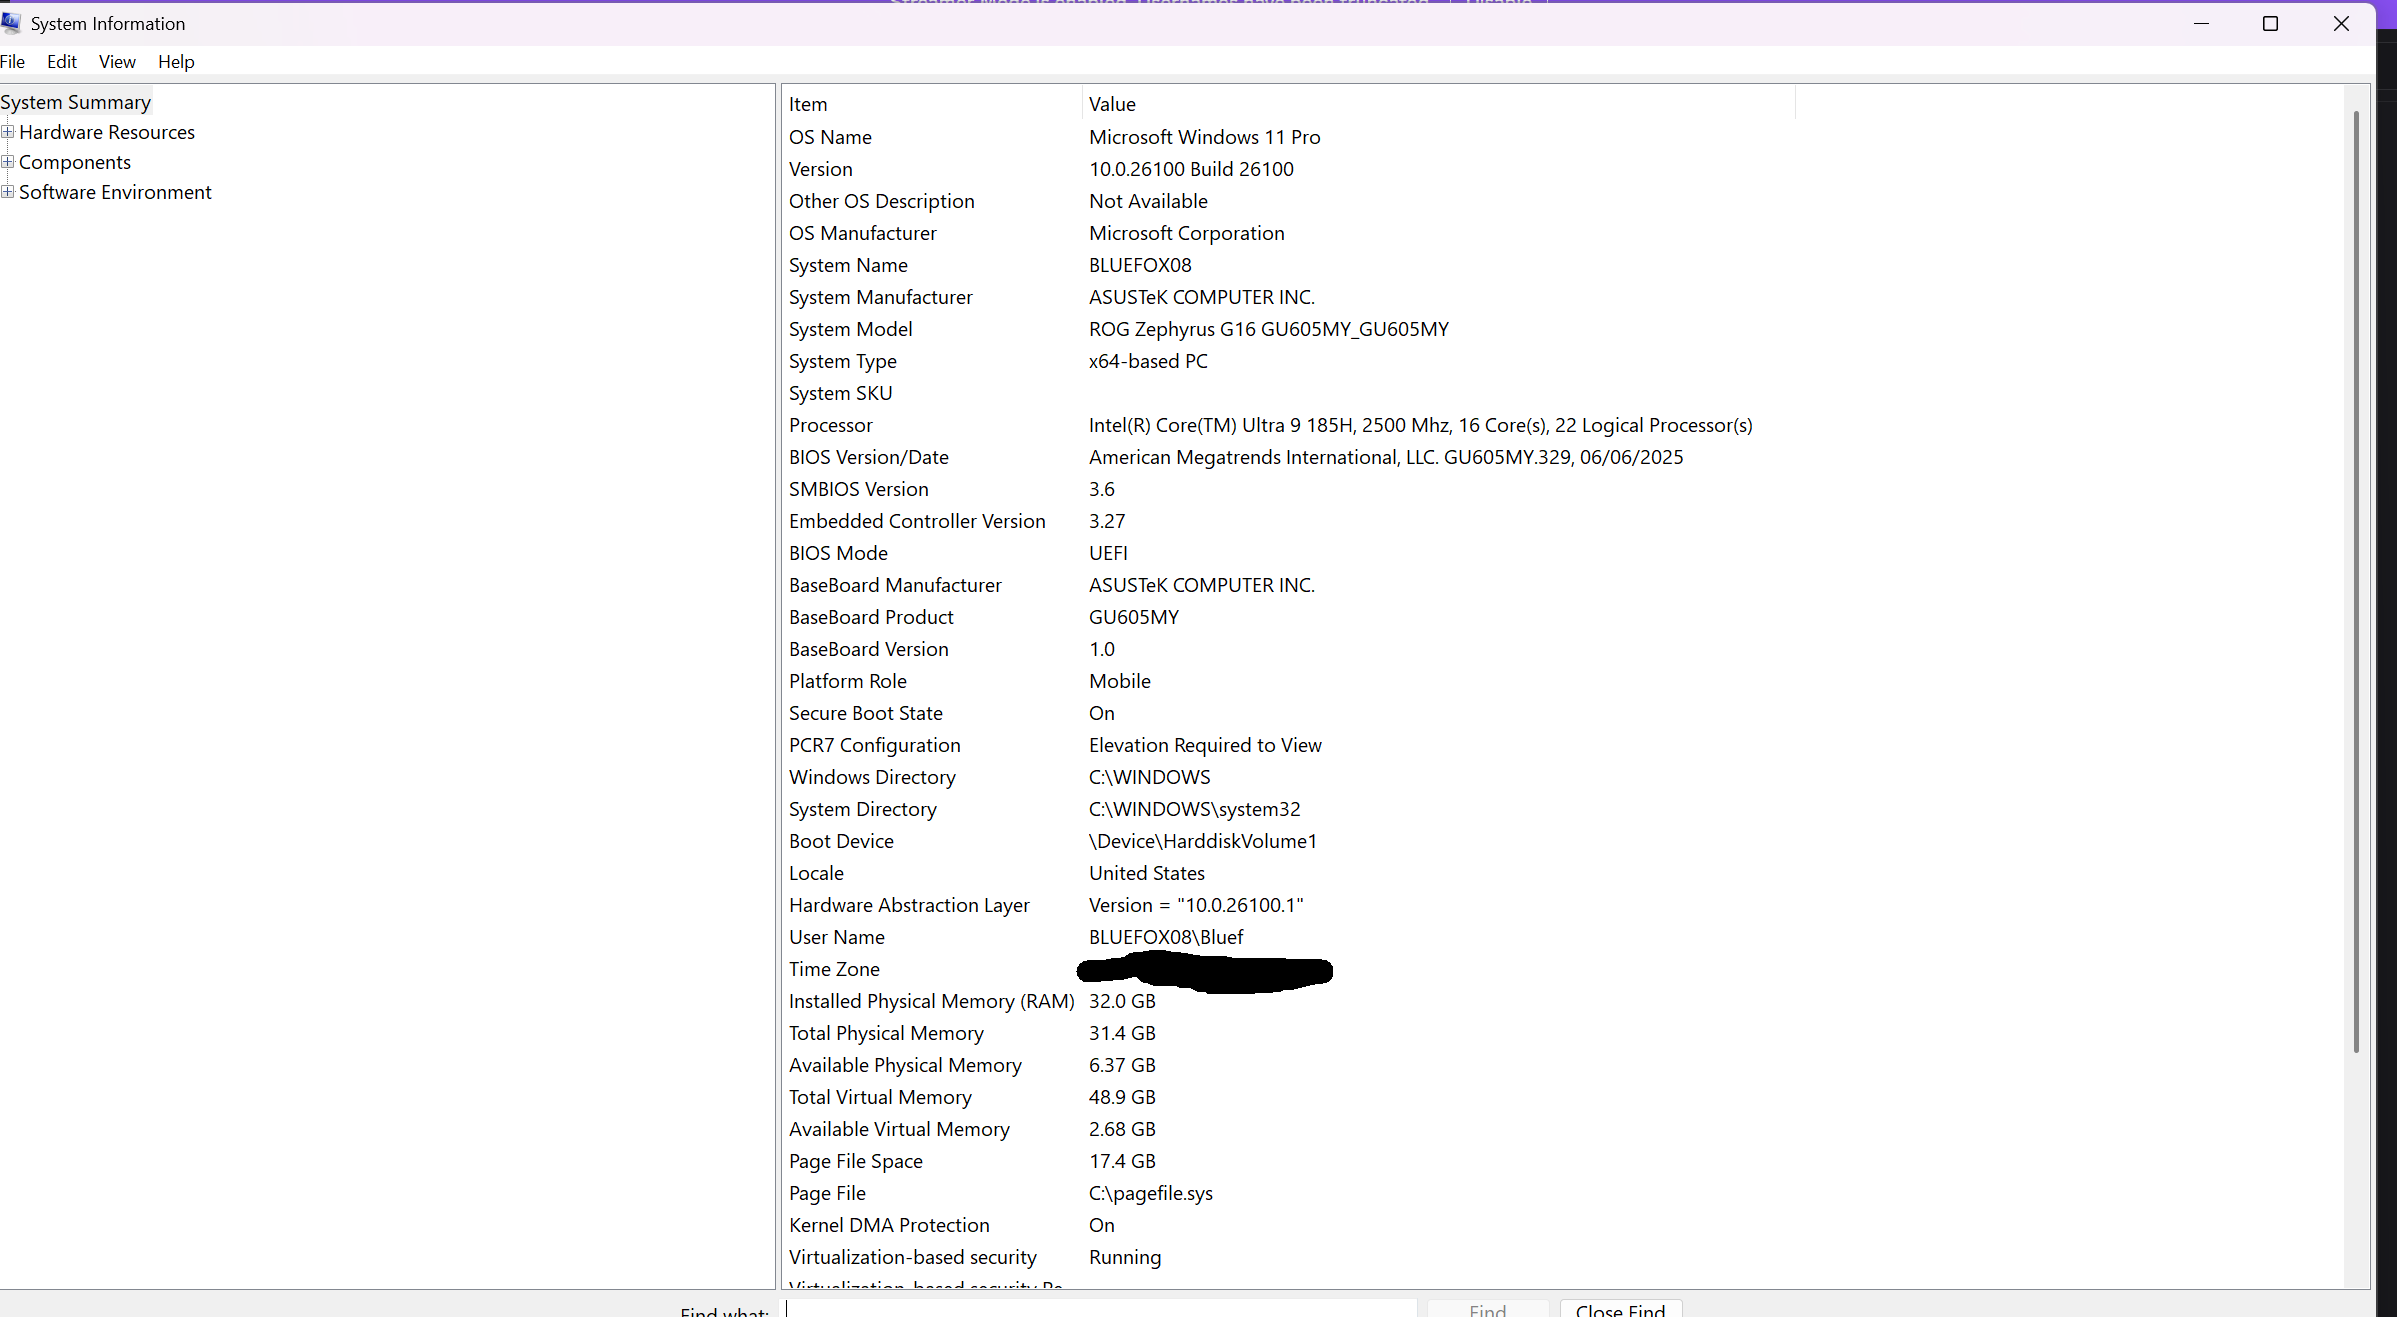Click the BIOS Mode row label
Screen dimensions: 2397x1317
pyautogui.click(x=838, y=553)
